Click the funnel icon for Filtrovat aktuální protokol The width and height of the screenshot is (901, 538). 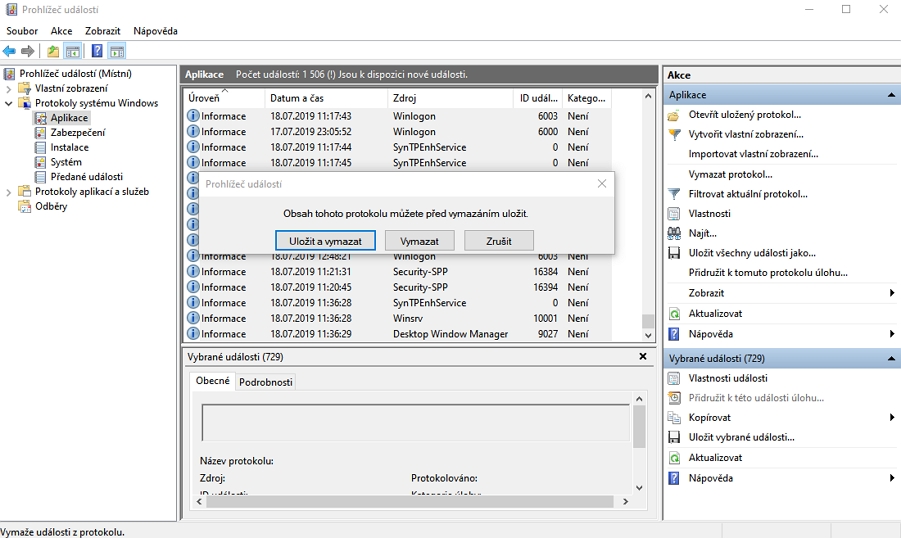click(674, 194)
